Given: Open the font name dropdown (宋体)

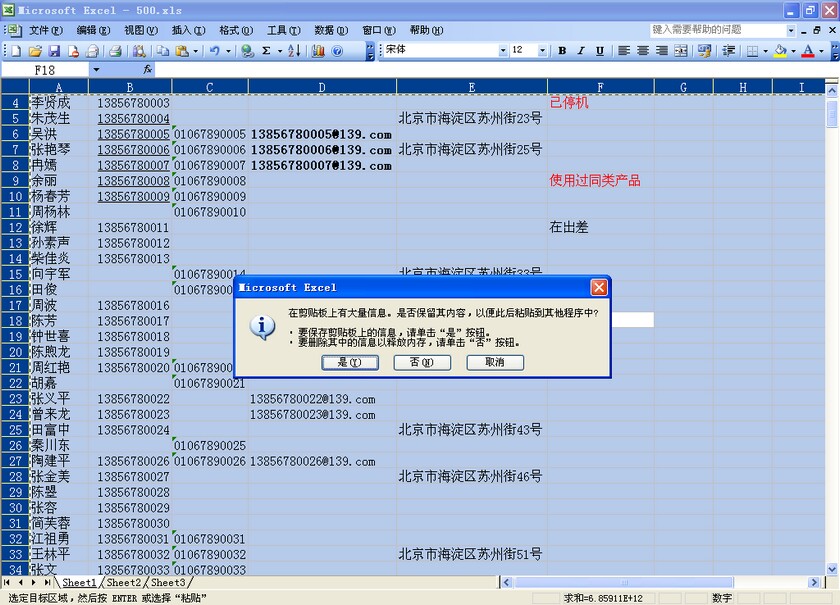Looking at the screenshot, I should pyautogui.click(x=502, y=50).
